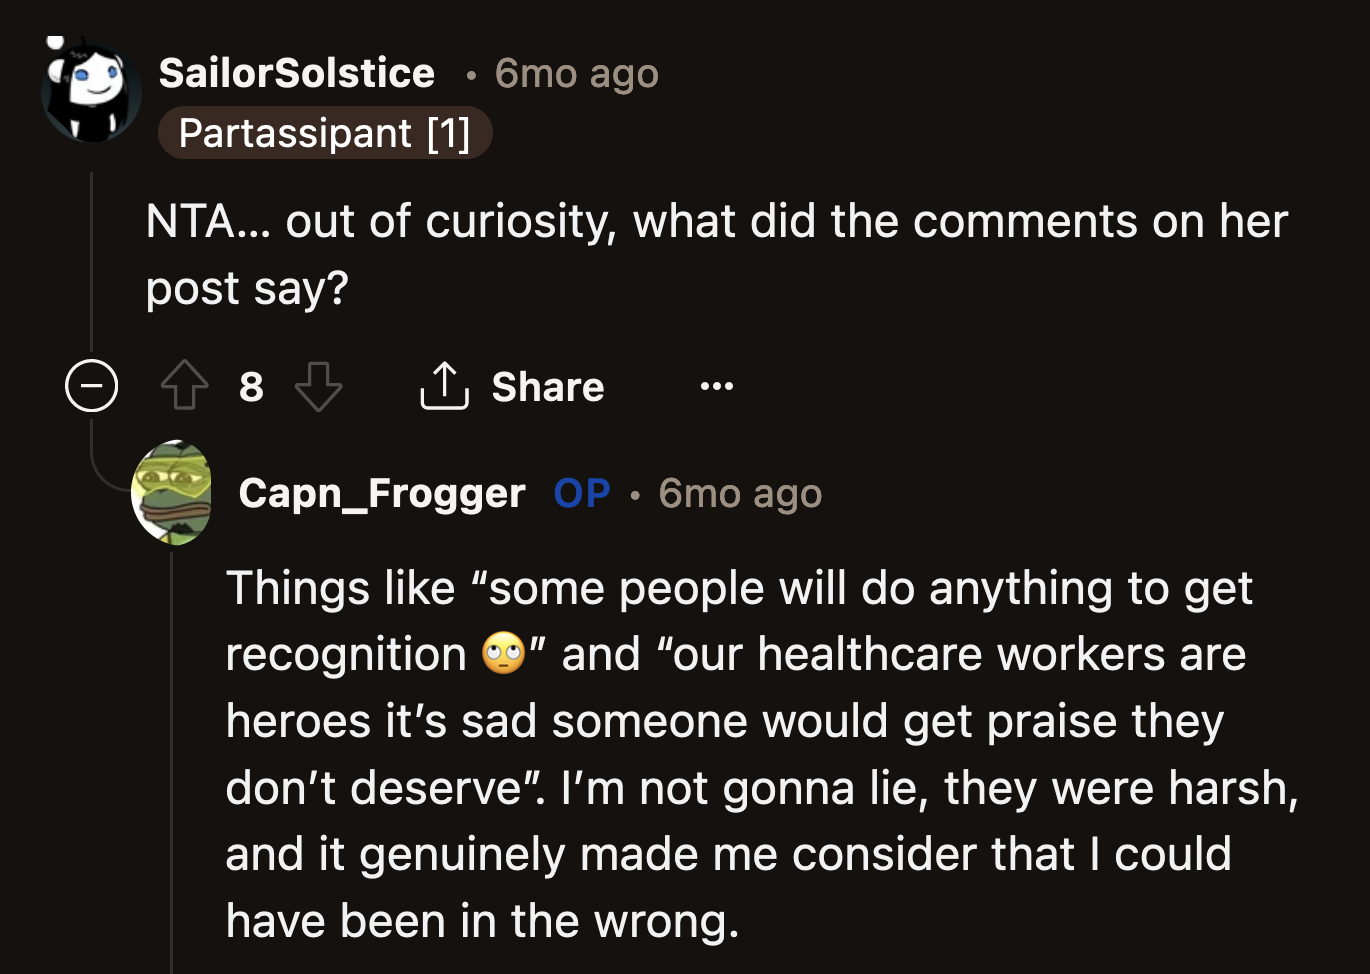The width and height of the screenshot is (1370, 974).
Task: Open SailorSolstice comment's 6mo ago timestamp
Action: tap(576, 73)
